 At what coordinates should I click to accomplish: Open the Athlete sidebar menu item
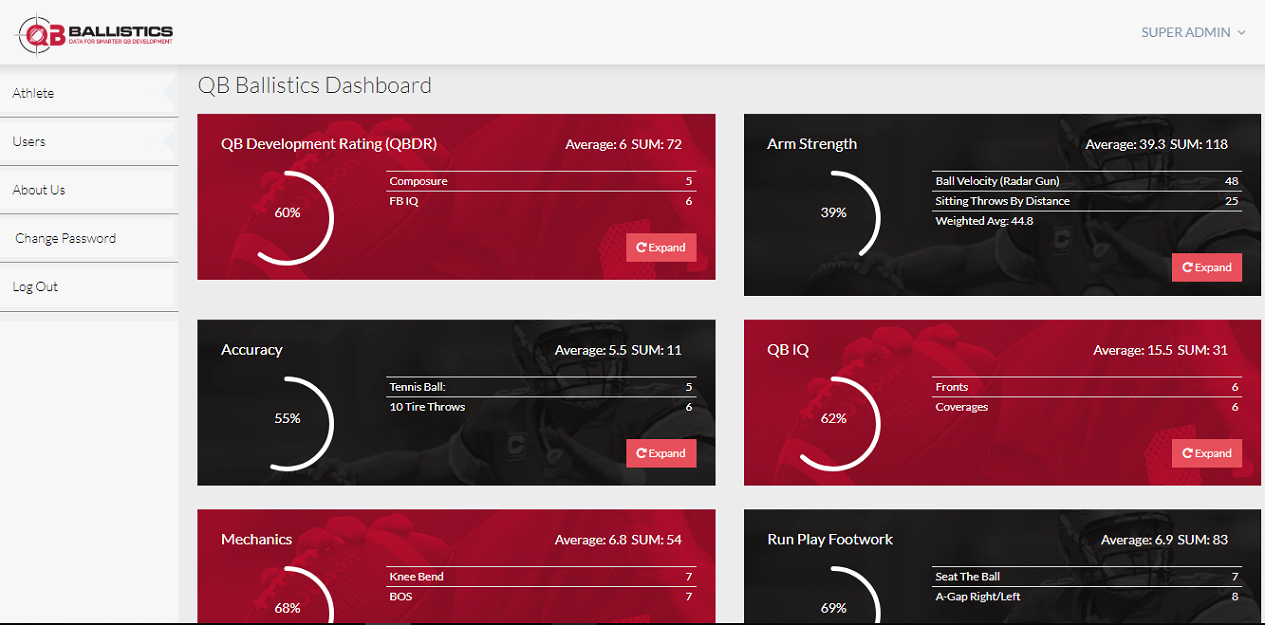pos(34,93)
